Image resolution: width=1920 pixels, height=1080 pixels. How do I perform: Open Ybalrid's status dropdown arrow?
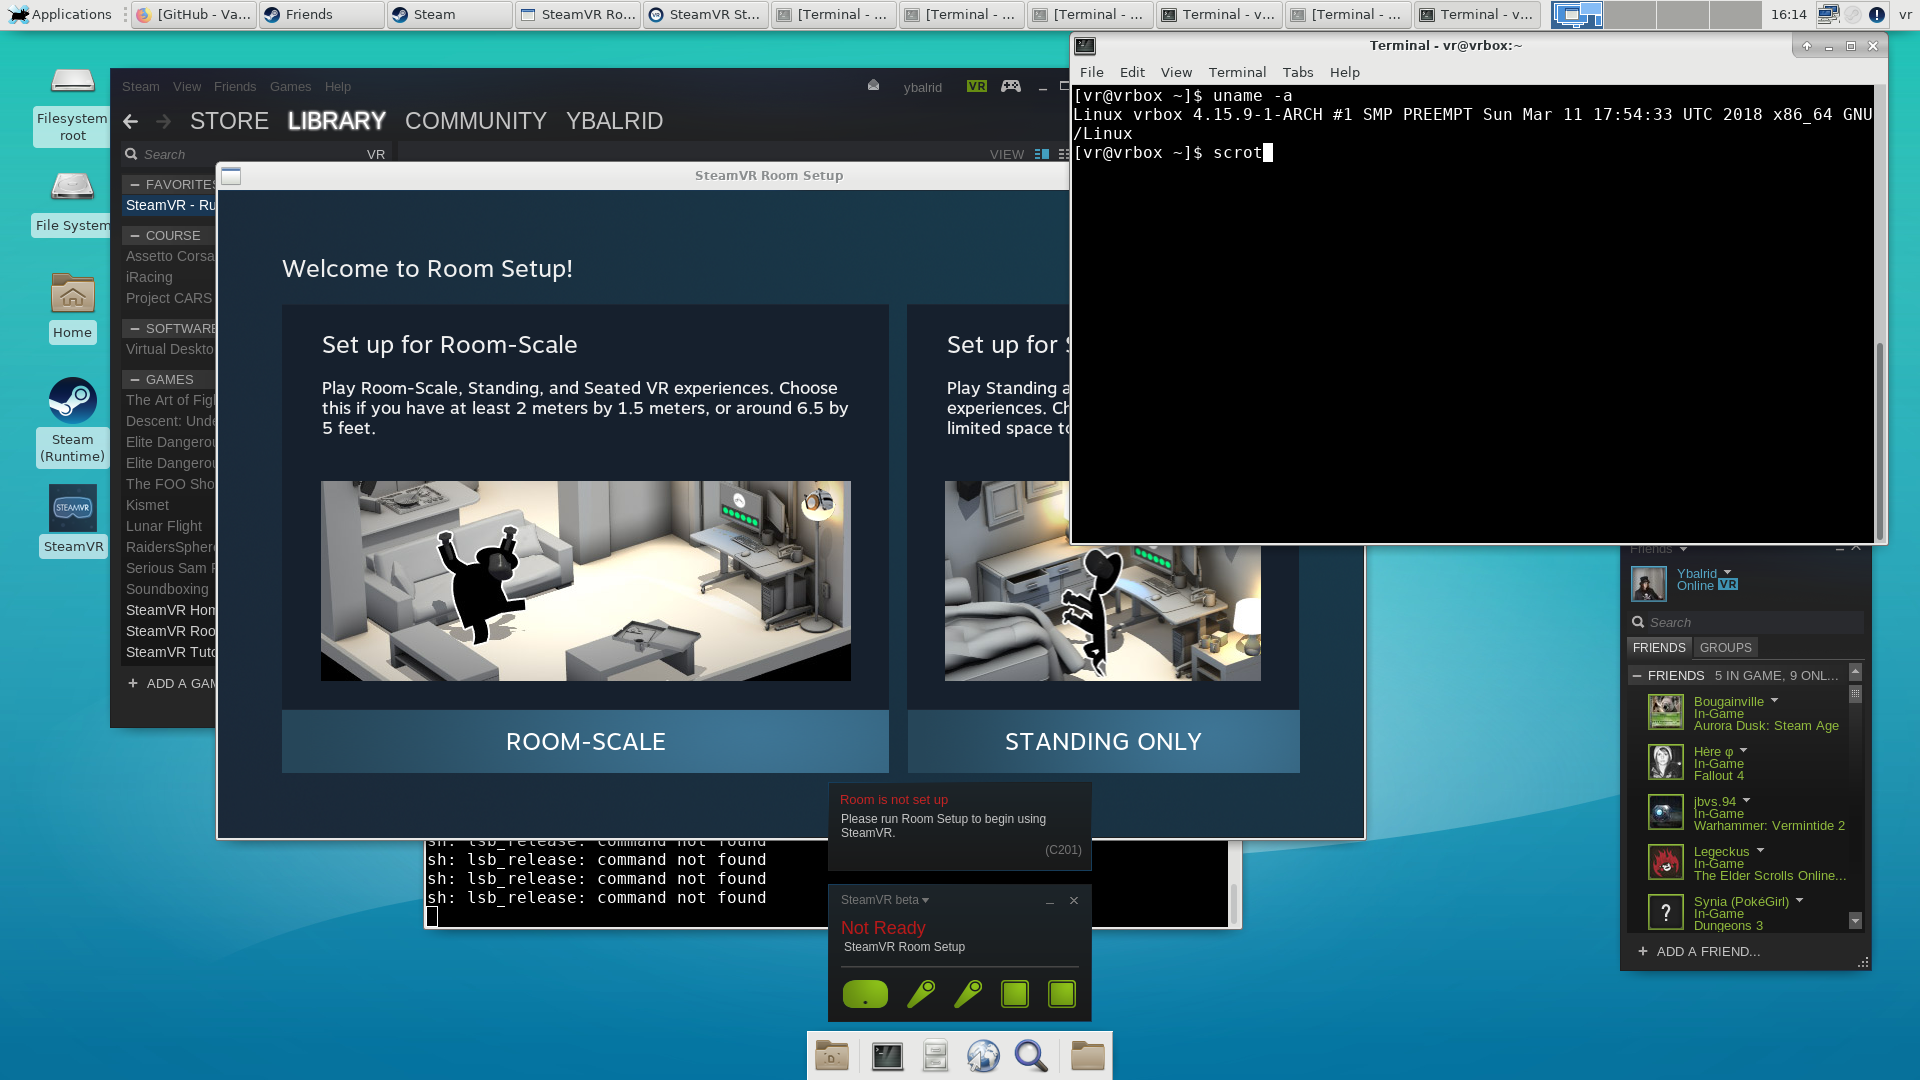tap(1727, 573)
